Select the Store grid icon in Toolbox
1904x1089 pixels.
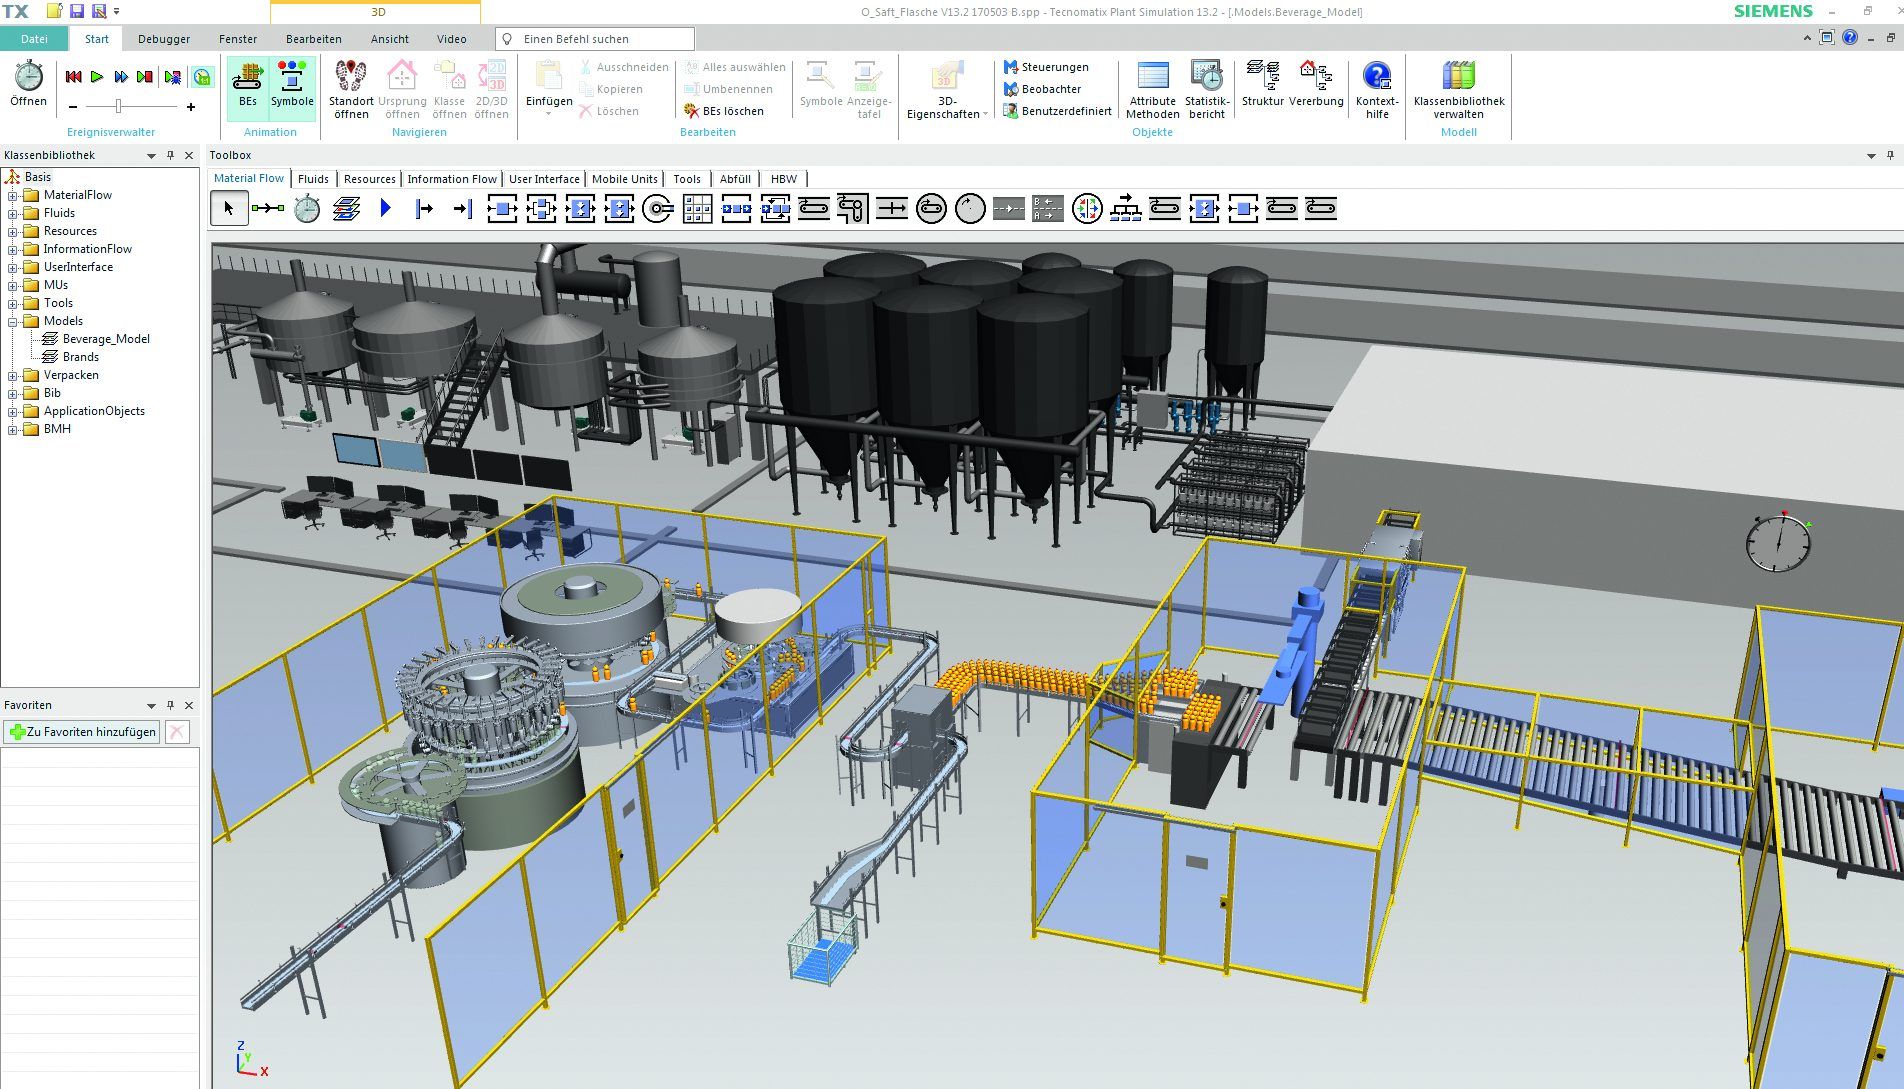point(697,208)
